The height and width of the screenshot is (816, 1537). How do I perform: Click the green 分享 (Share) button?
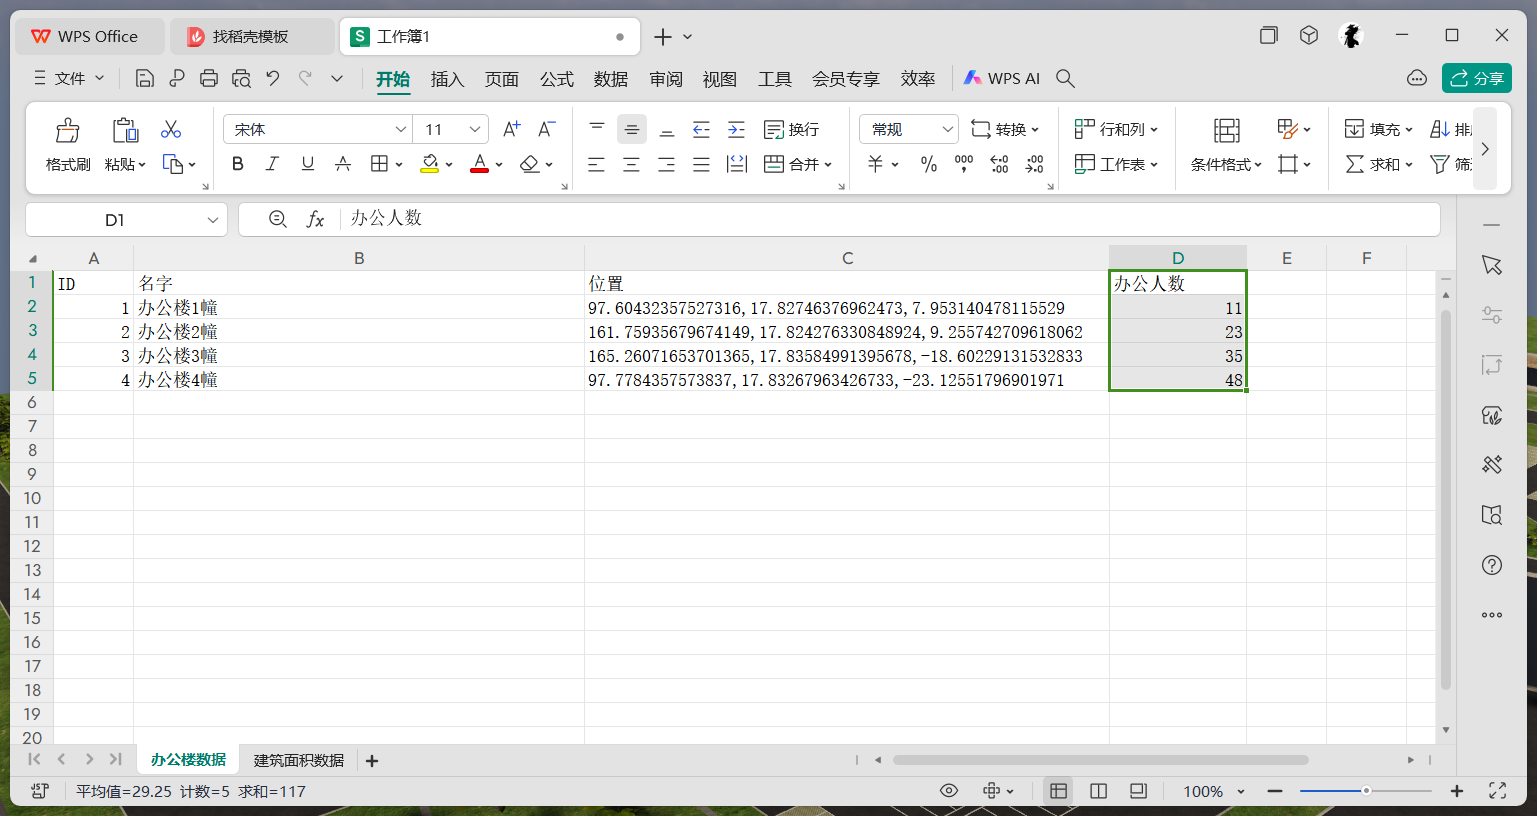tap(1476, 78)
